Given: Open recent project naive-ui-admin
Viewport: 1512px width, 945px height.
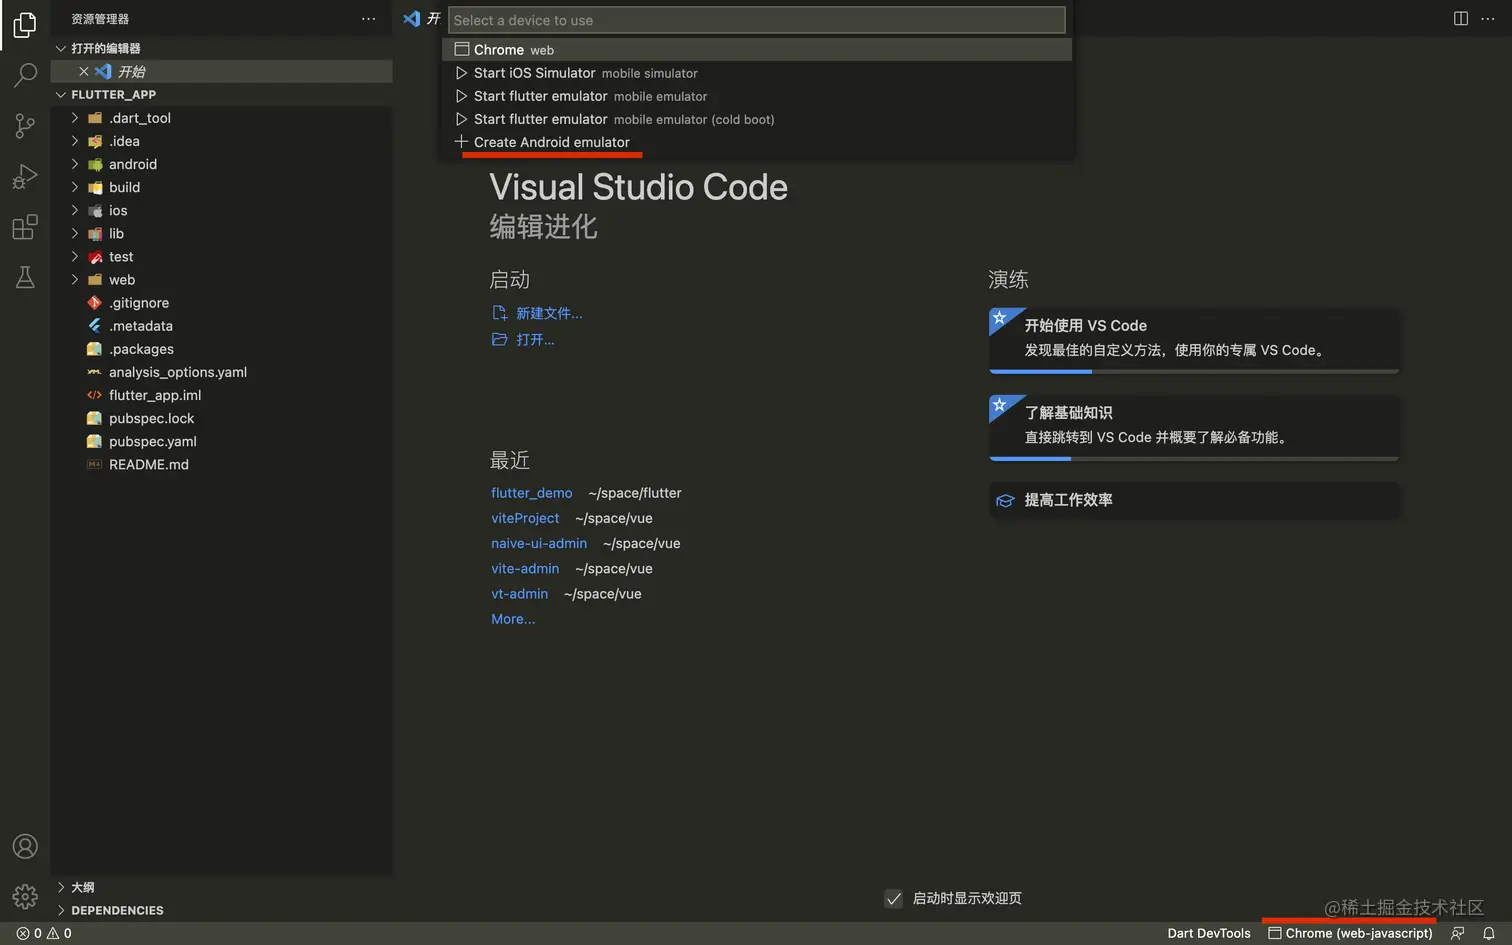Looking at the screenshot, I should point(539,543).
